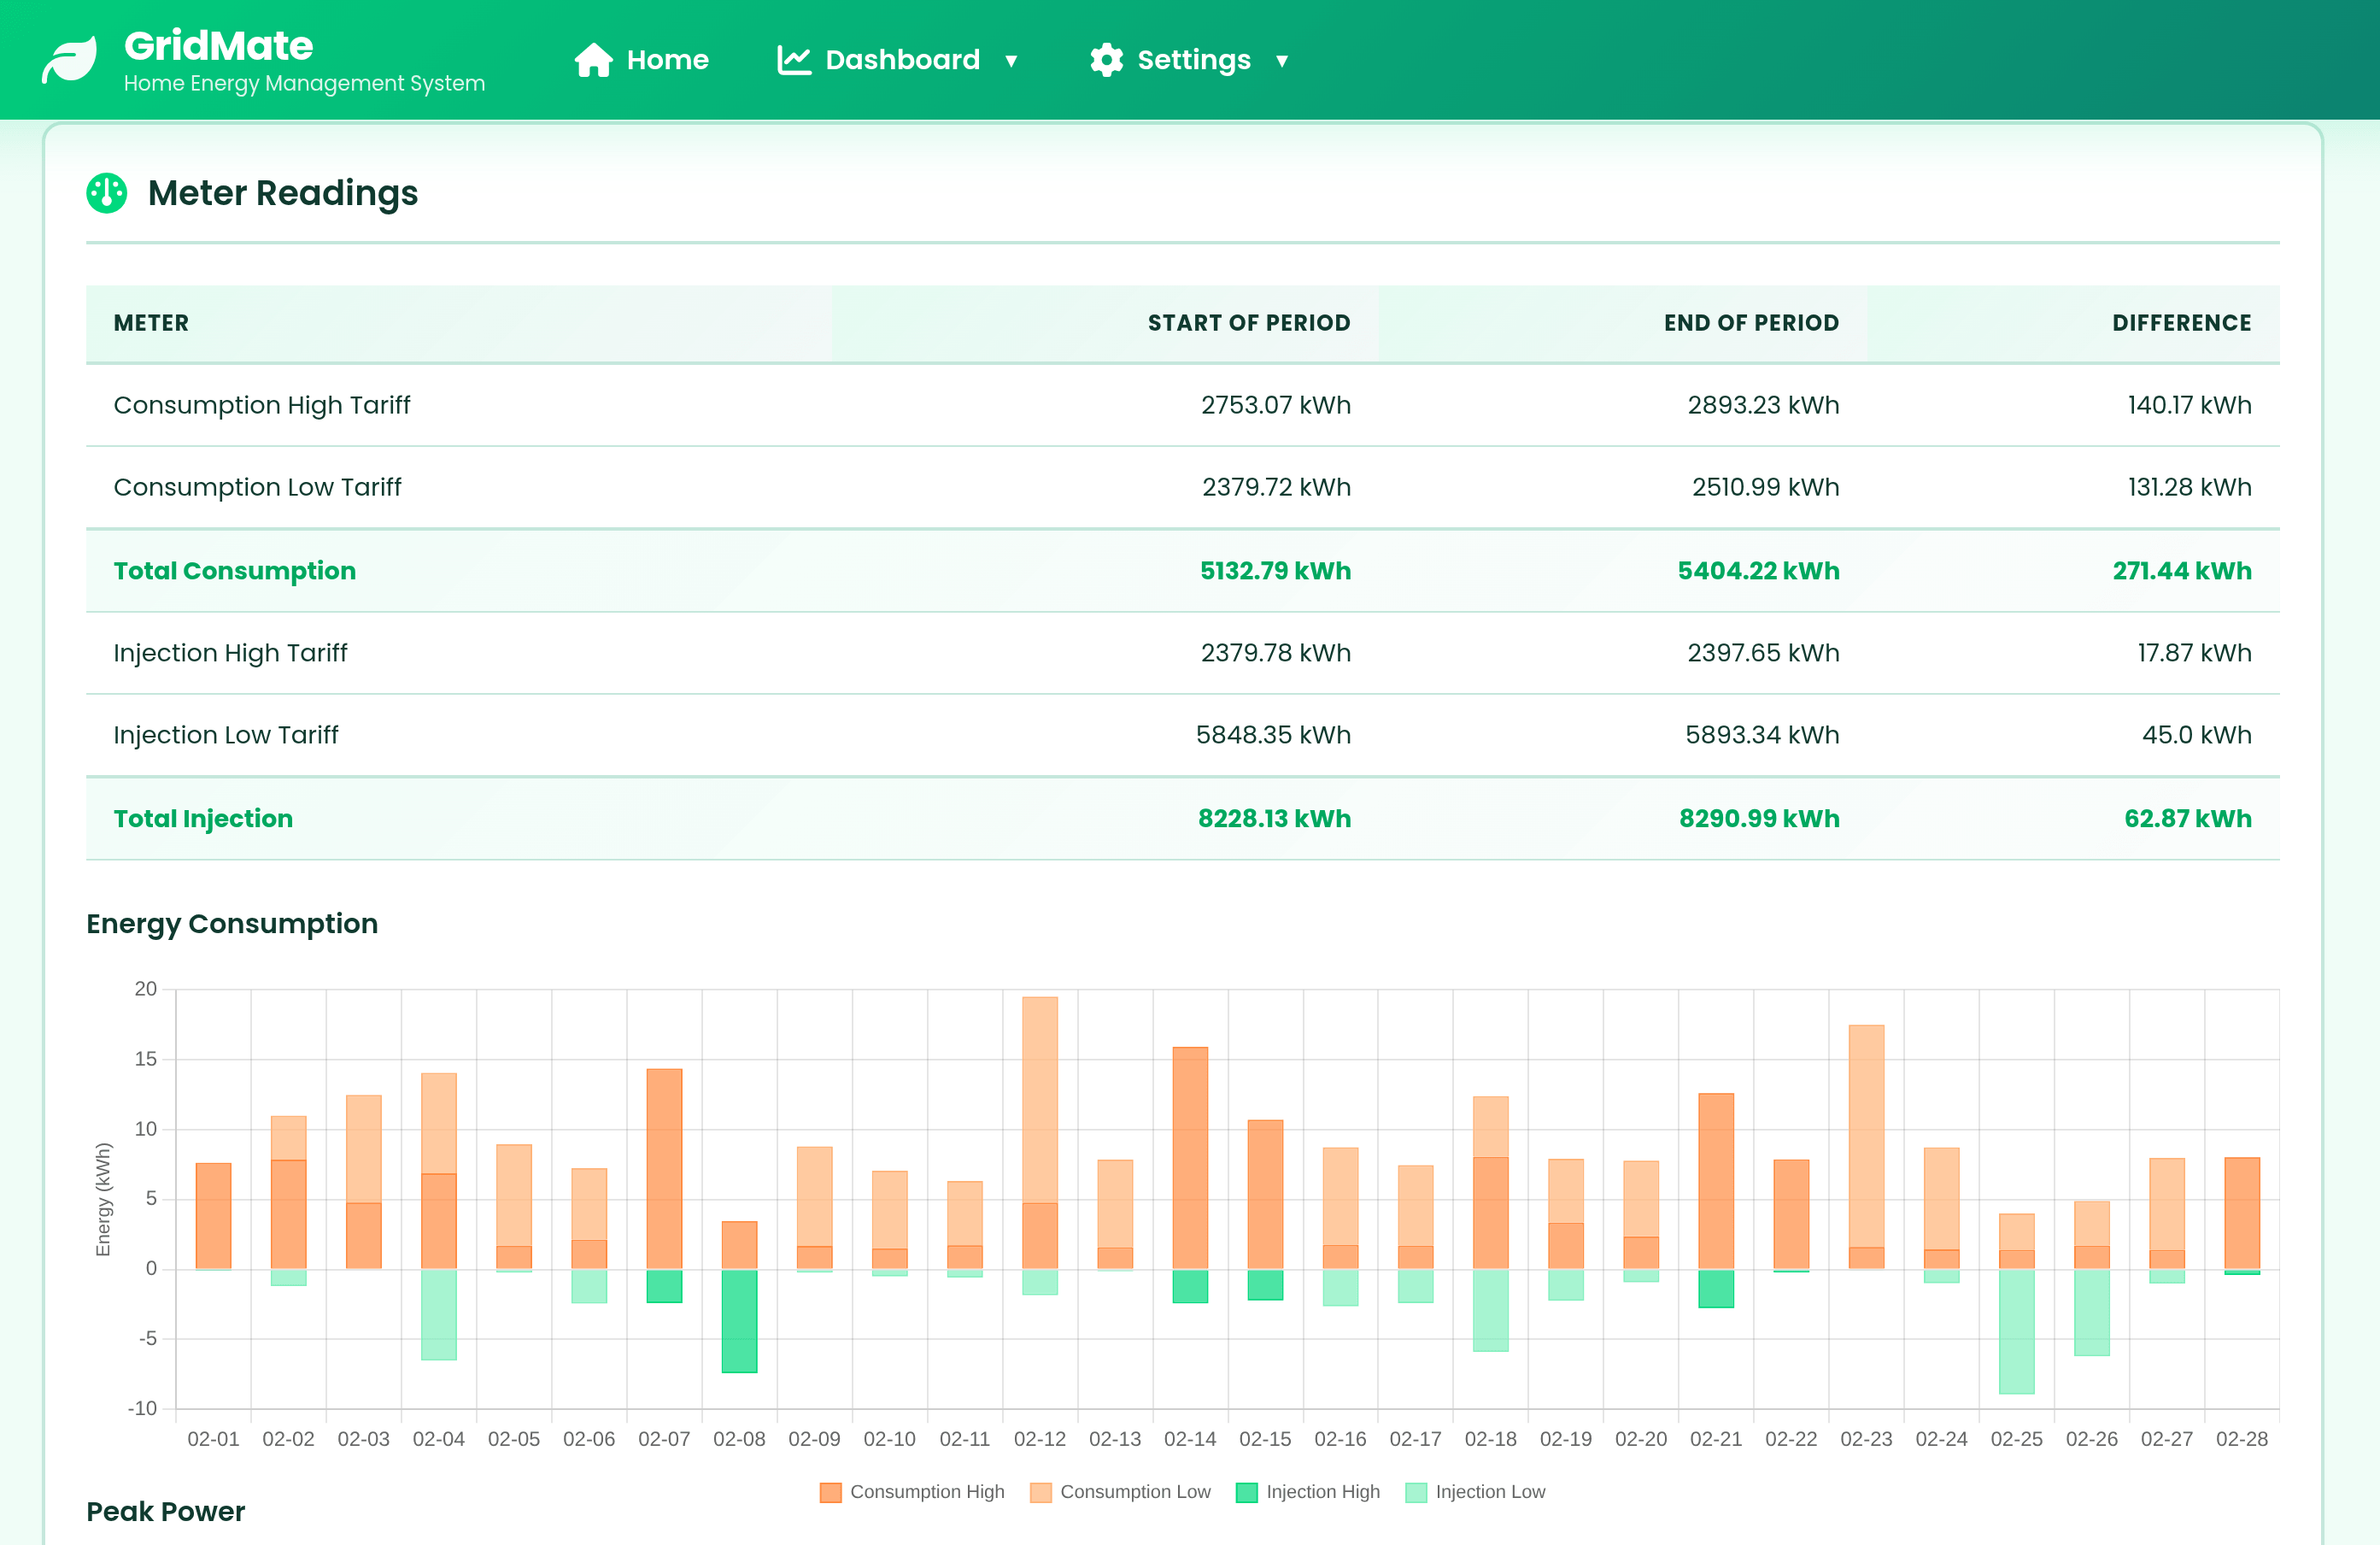Click the Meter Readings gauge icon

coord(106,192)
